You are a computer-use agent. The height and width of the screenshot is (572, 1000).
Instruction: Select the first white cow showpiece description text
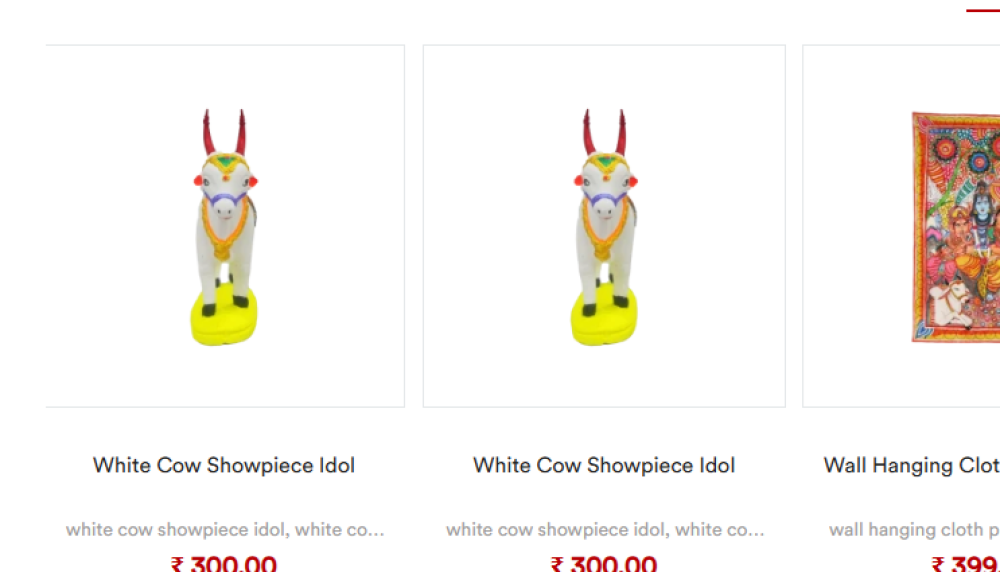(x=225, y=530)
